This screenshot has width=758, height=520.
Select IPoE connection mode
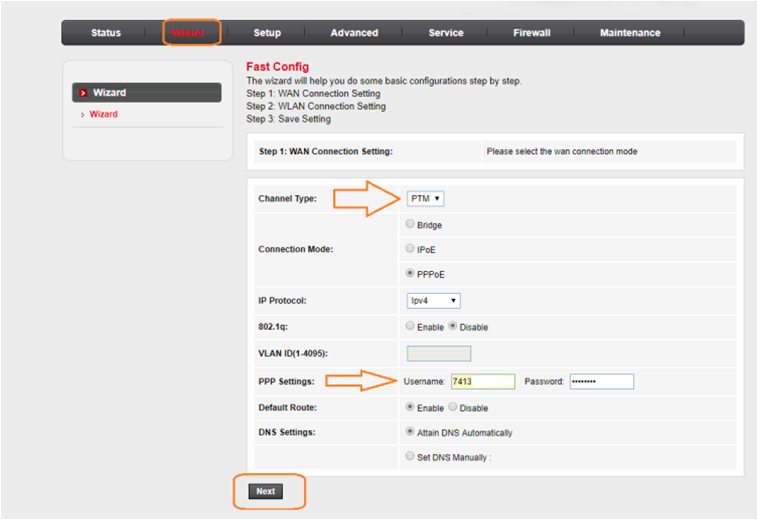pyautogui.click(x=410, y=249)
